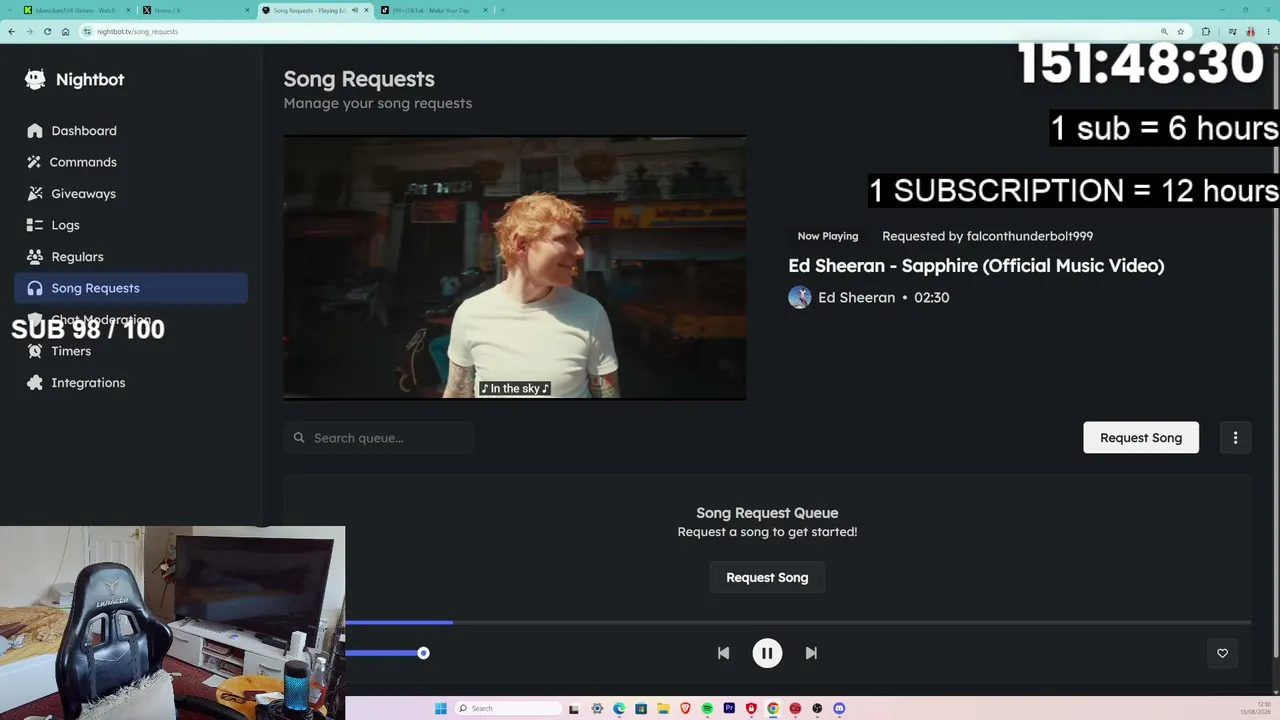Click into the Search queue field
Viewport: 1280px width, 720px height.
[x=378, y=438]
